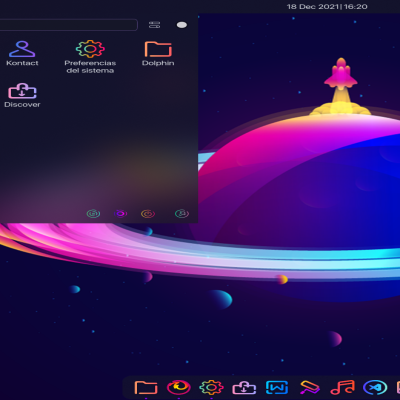Image resolution: width=400 pixels, height=400 pixels.
Task: Open the date and time clock in panel
Action: [x=327, y=6]
